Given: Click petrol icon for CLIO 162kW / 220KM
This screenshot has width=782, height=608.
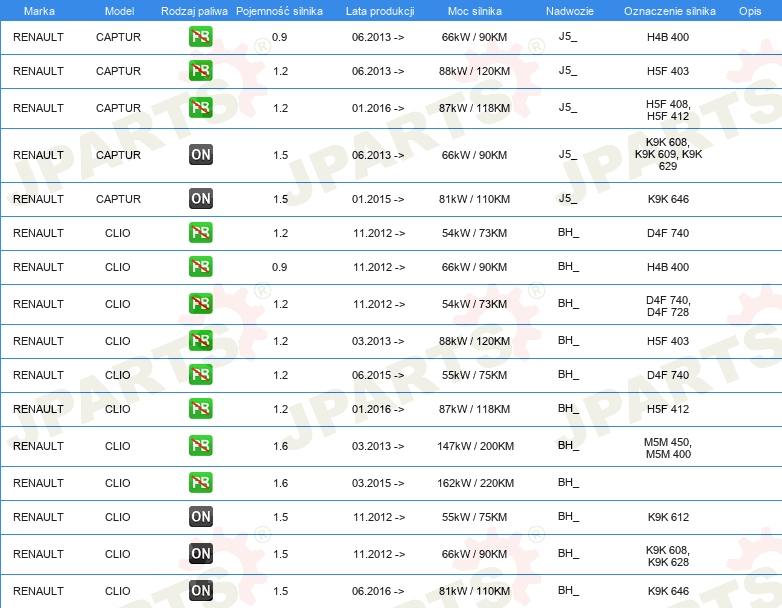Looking at the screenshot, I should (200, 482).
